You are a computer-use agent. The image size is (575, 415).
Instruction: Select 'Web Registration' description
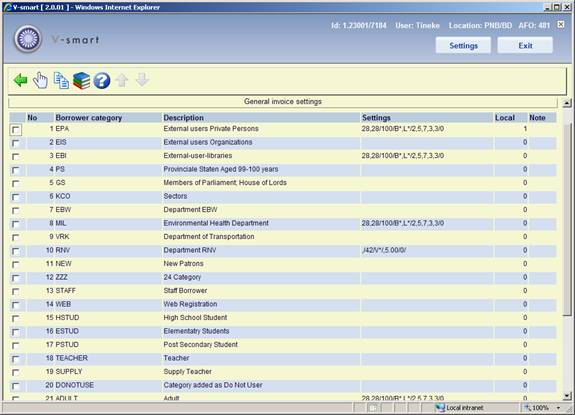coord(190,304)
